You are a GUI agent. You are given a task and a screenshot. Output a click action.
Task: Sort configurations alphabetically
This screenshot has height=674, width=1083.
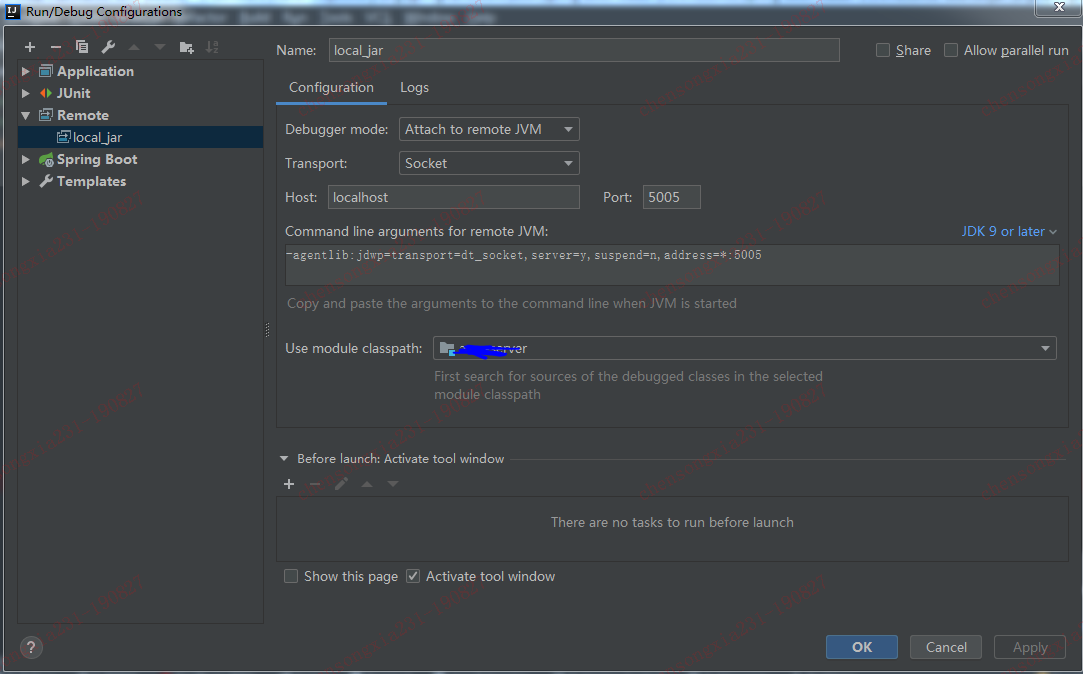(x=212, y=47)
